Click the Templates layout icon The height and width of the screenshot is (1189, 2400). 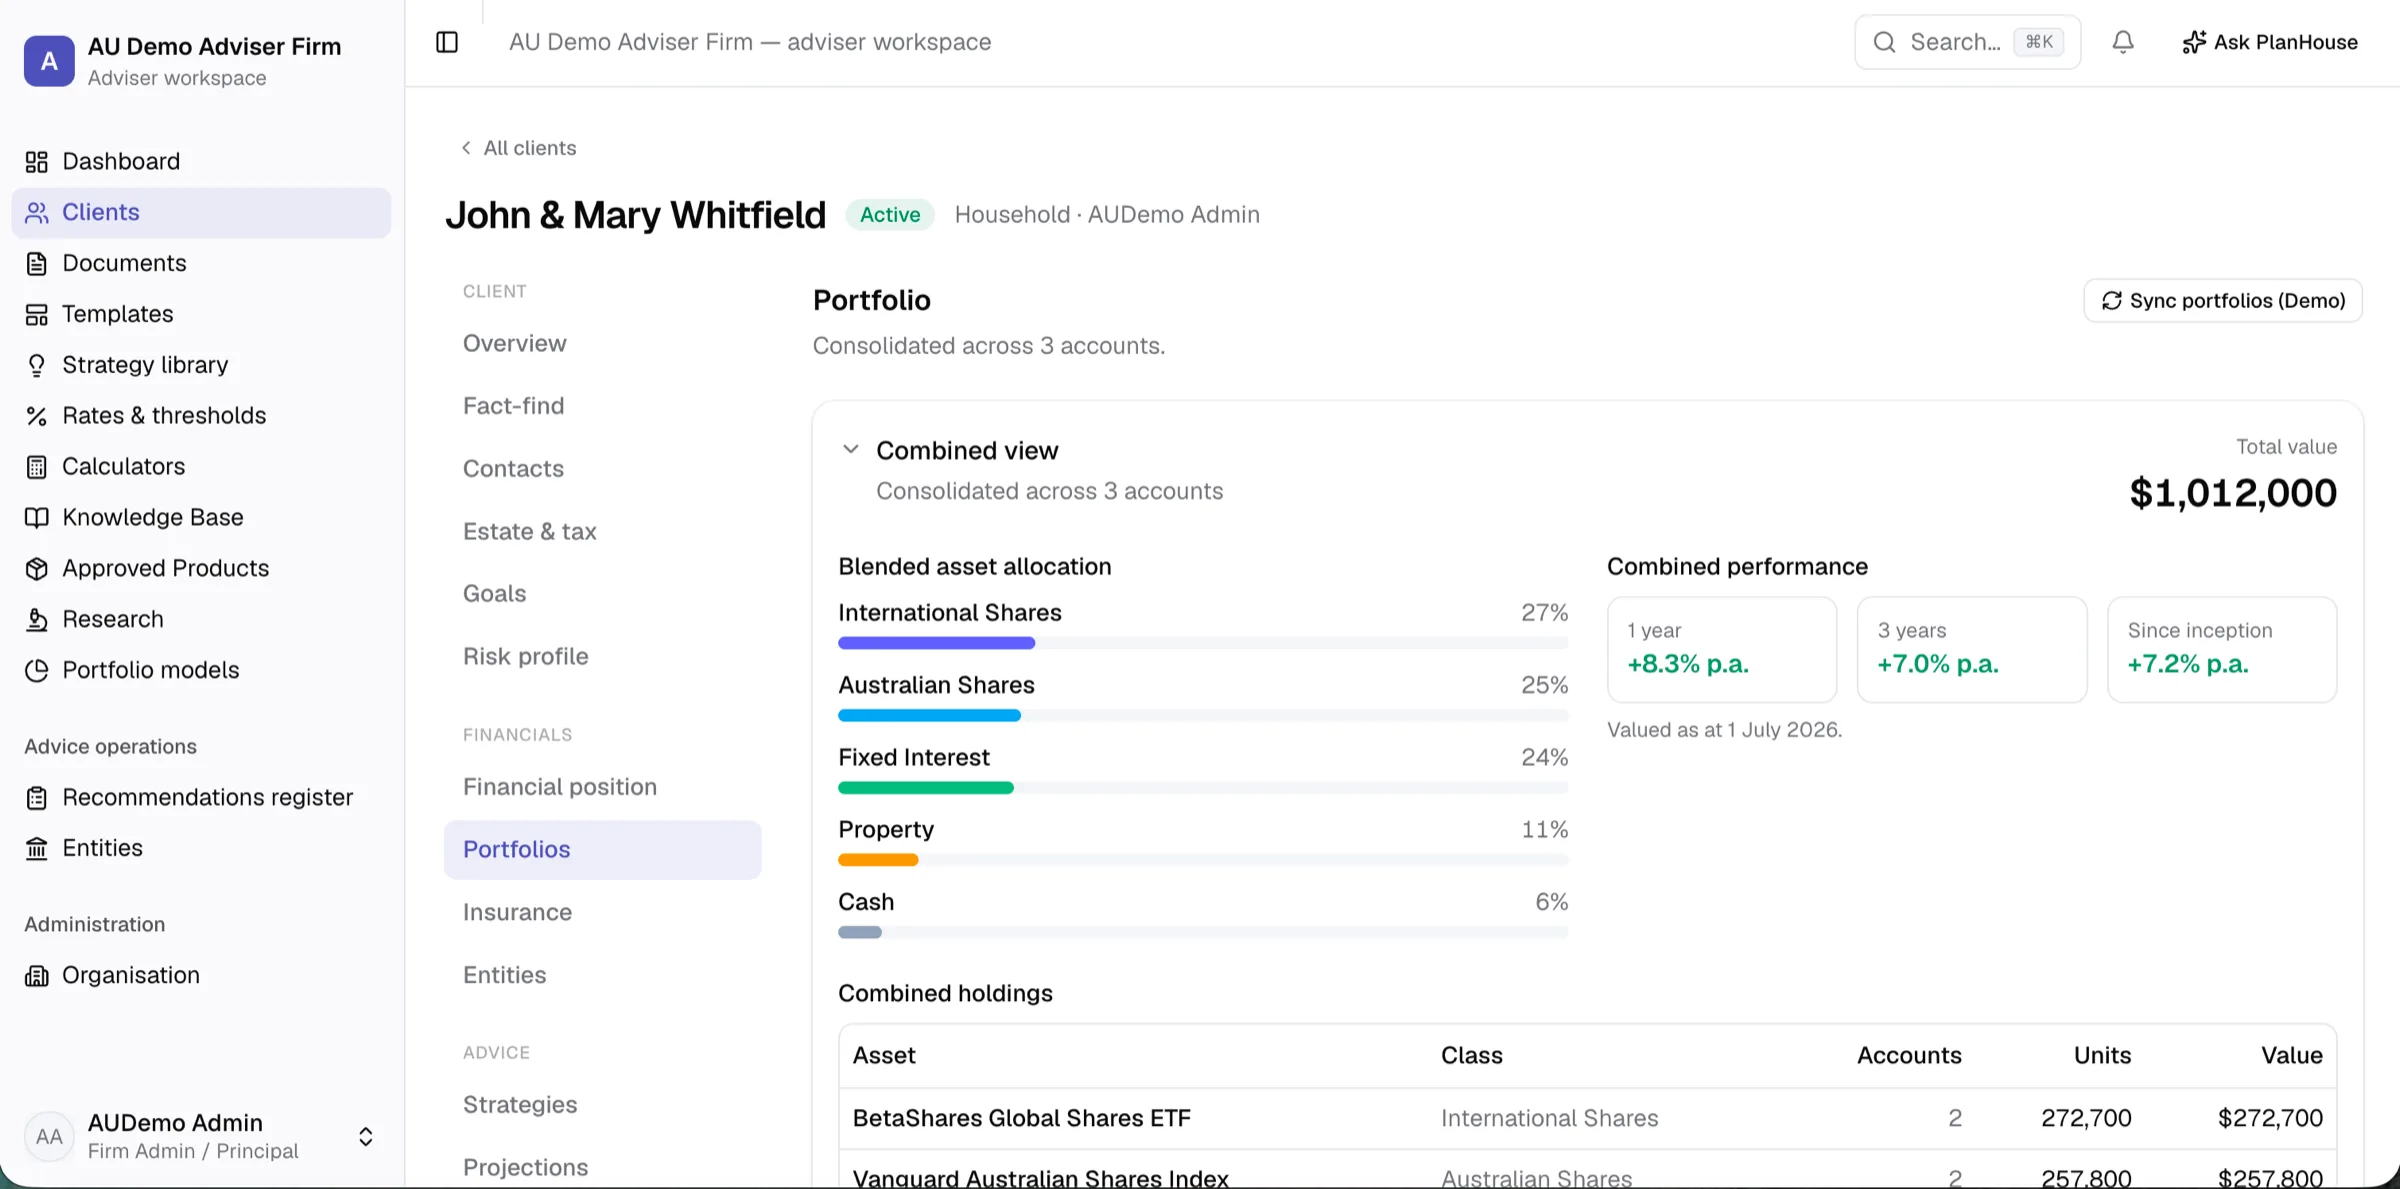click(x=37, y=314)
